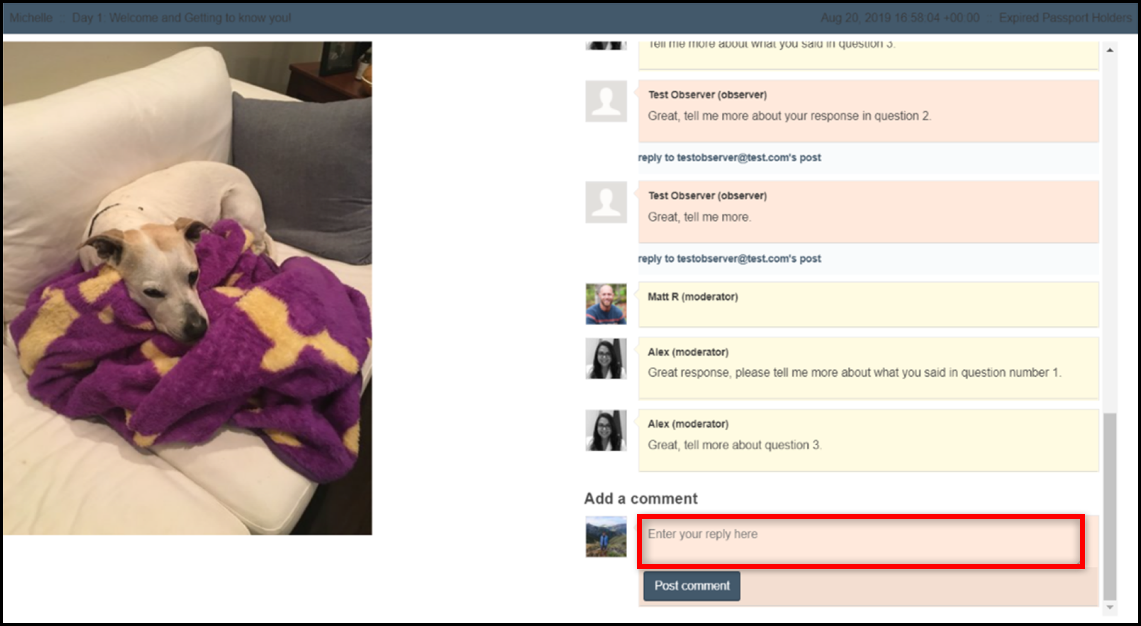Click the Post comment button

(691, 586)
